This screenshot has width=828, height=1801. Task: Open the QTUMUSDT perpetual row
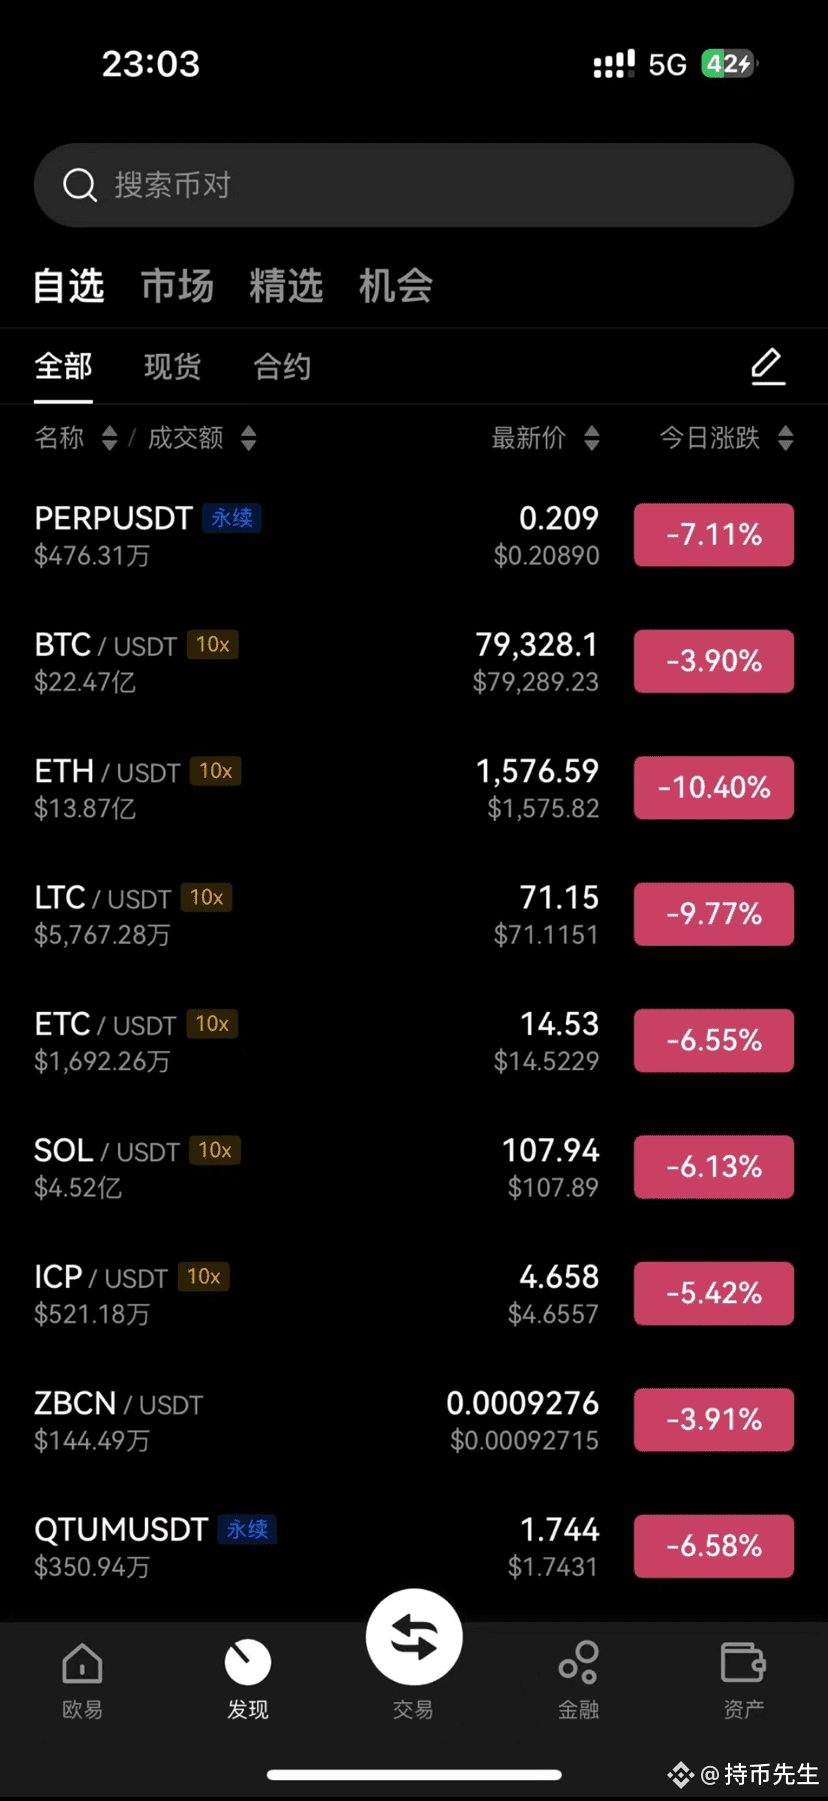click(x=414, y=1546)
